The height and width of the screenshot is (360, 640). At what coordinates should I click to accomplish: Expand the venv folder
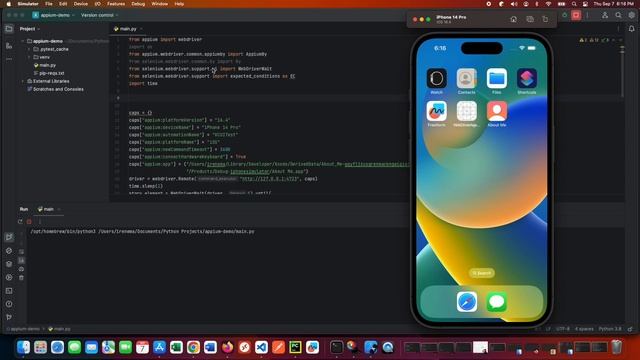29,57
